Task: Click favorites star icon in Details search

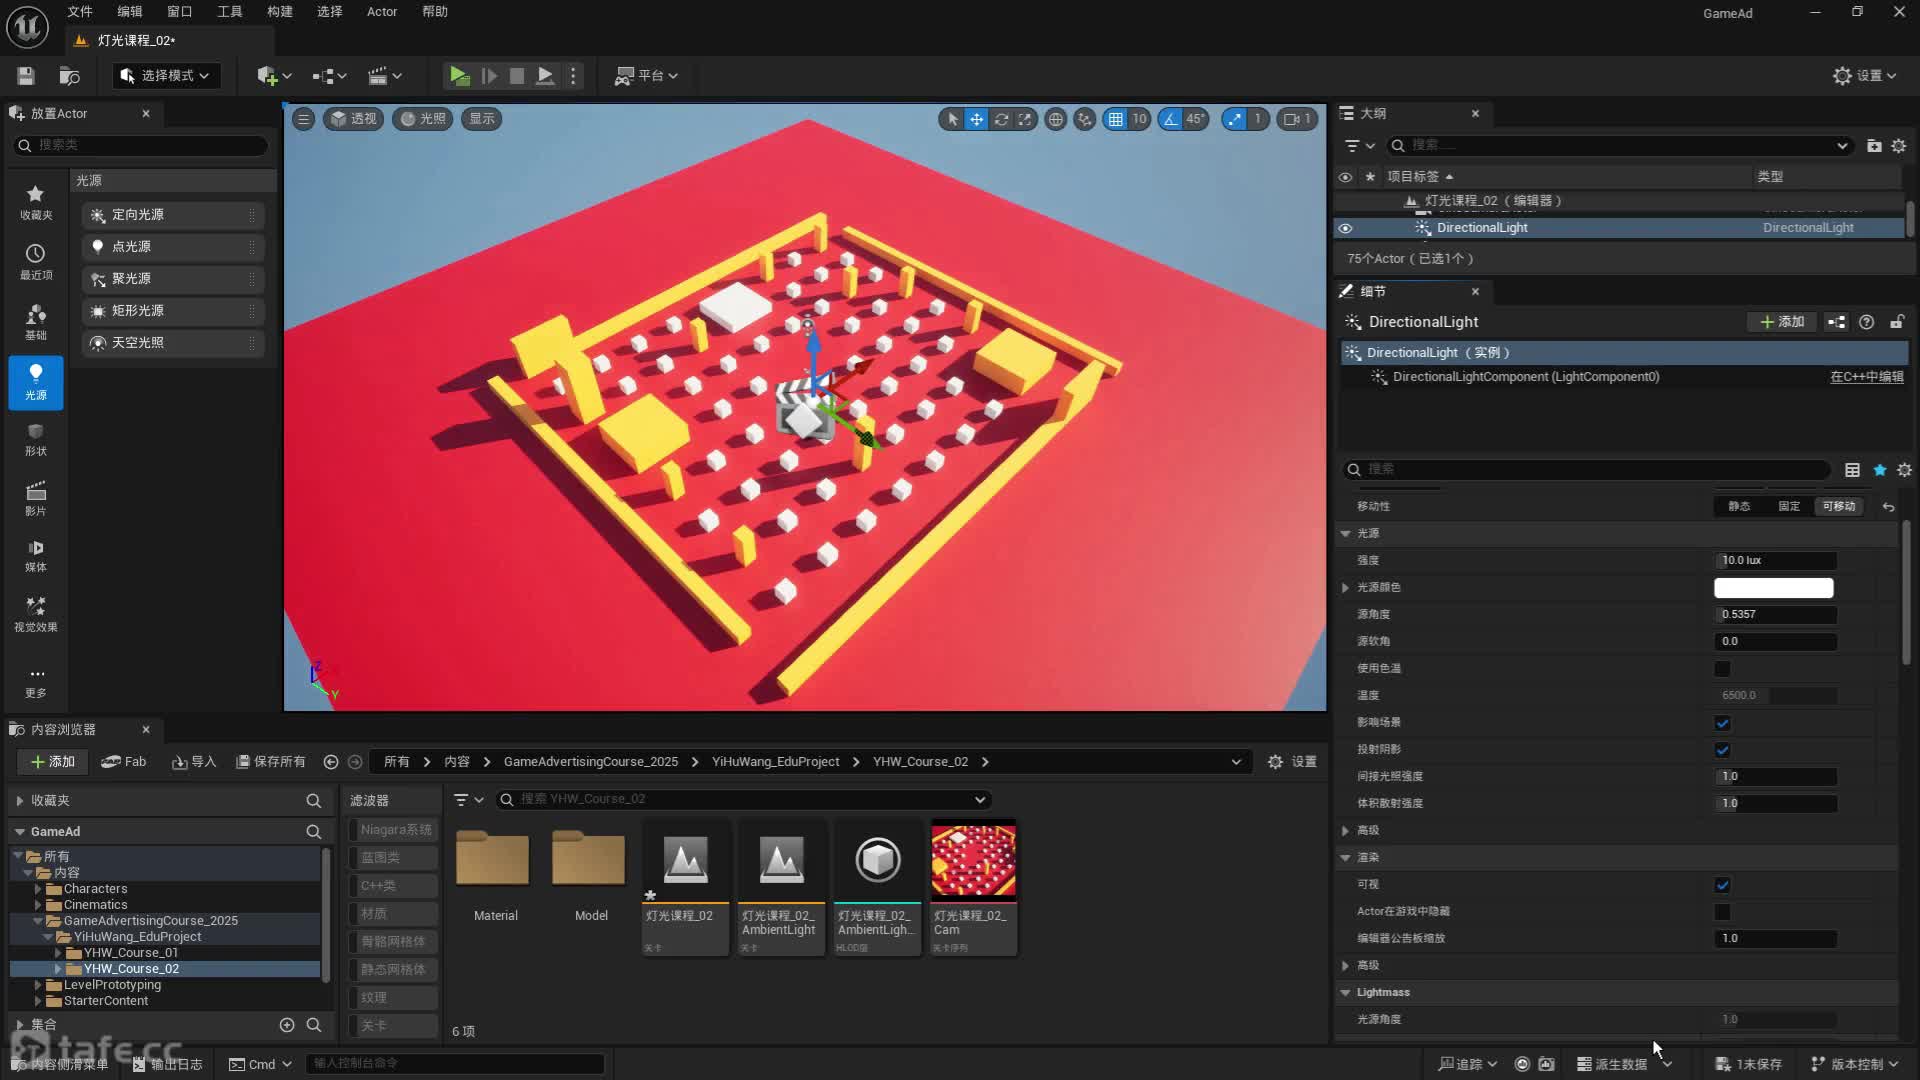Action: 1880,470
